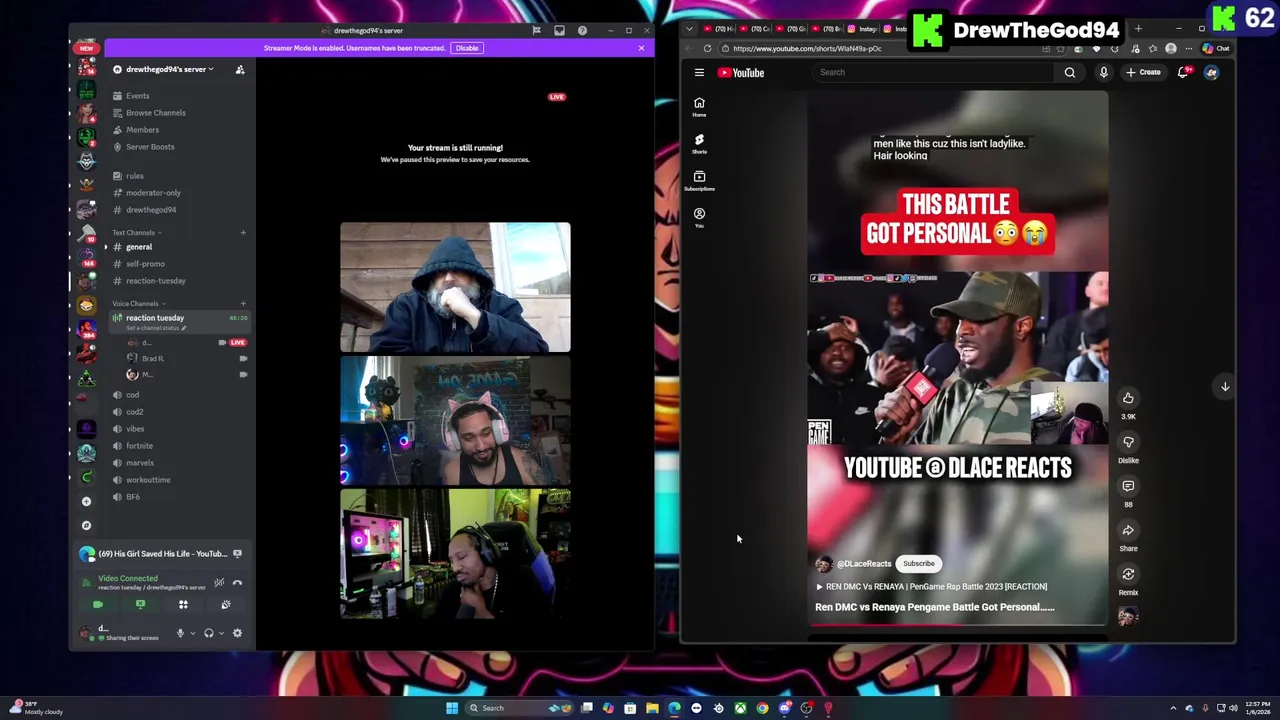Open microphone input options arrow

click(192, 633)
